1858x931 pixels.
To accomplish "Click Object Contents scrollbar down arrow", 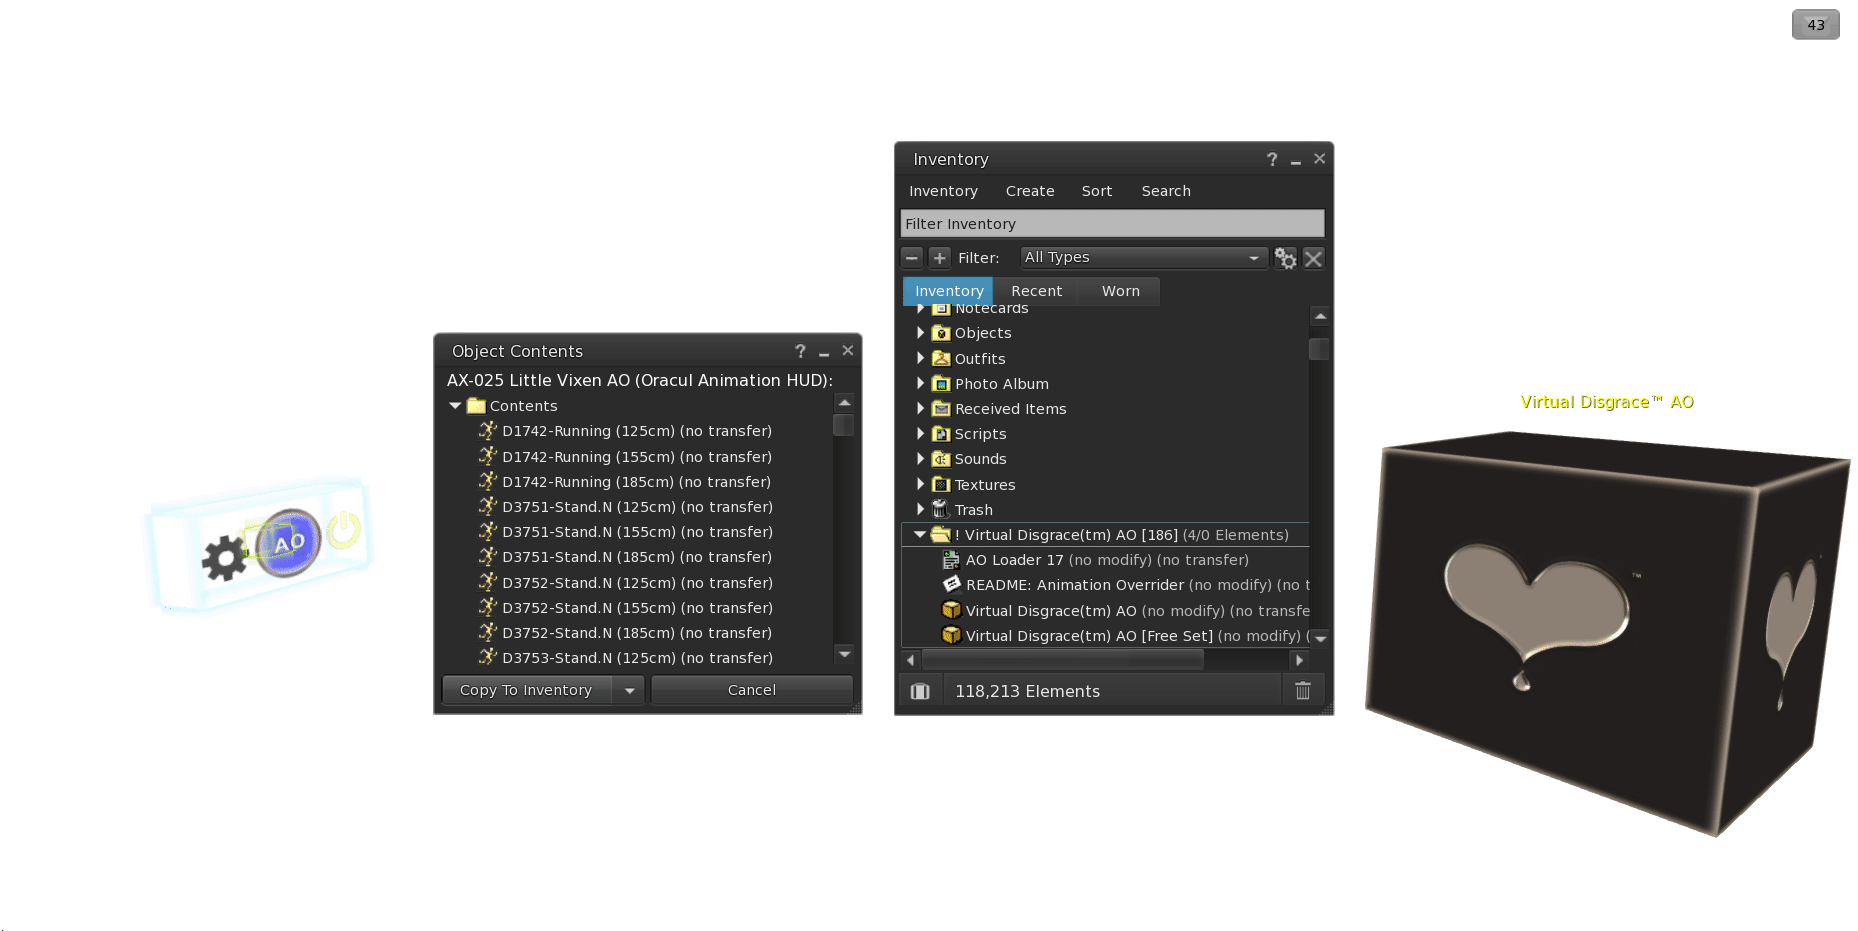I will [844, 654].
